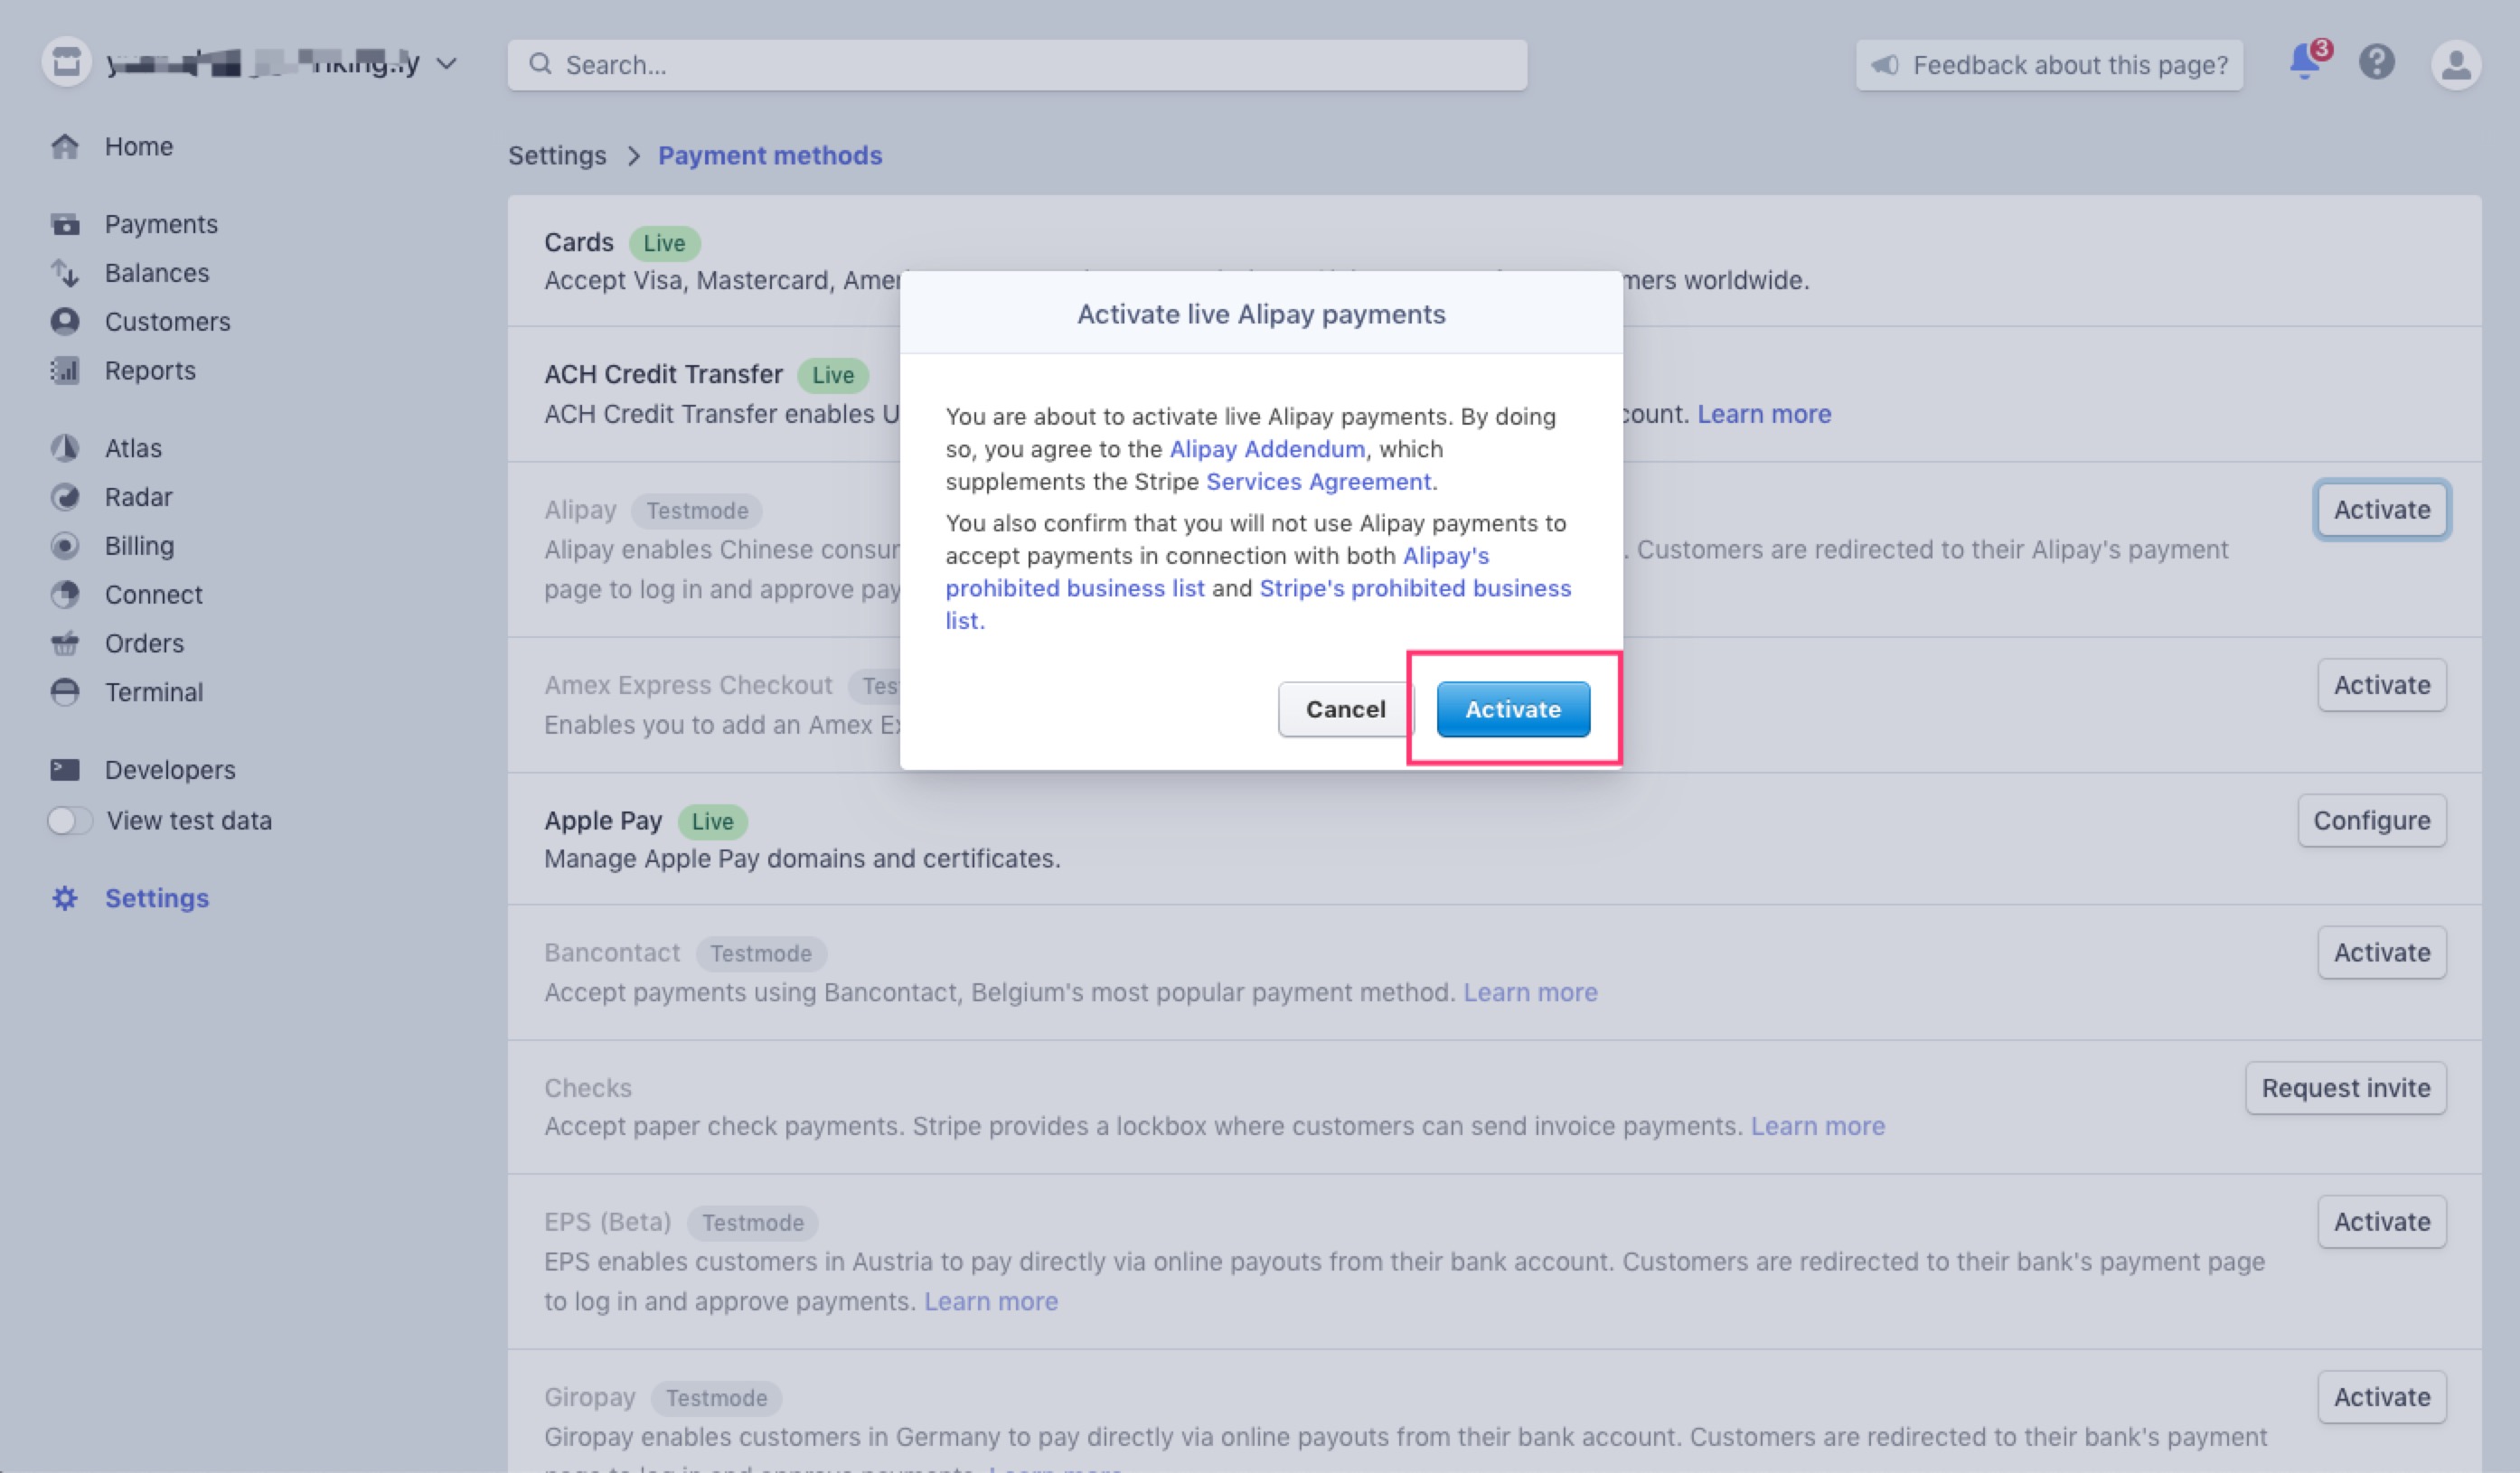2520x1473 pixels.
Task: Click the Terminal icon
Action: tap(65, 692)
